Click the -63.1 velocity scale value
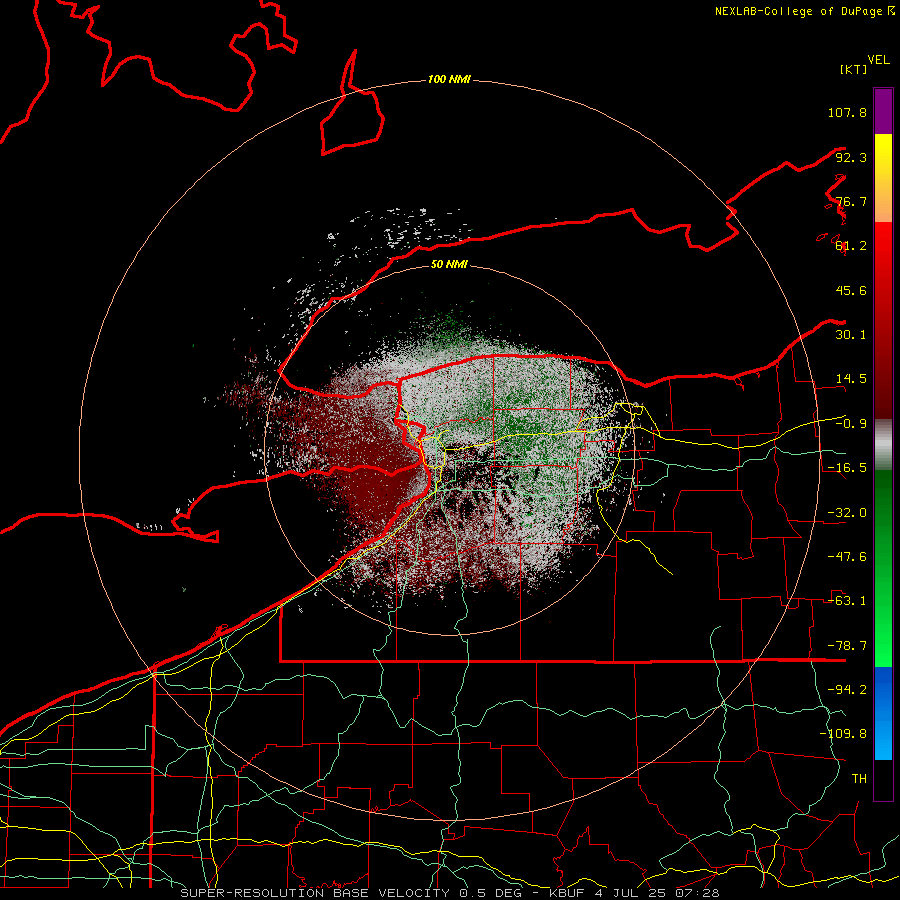The height and width of the screenshot is (900, 900). (847, 601)
